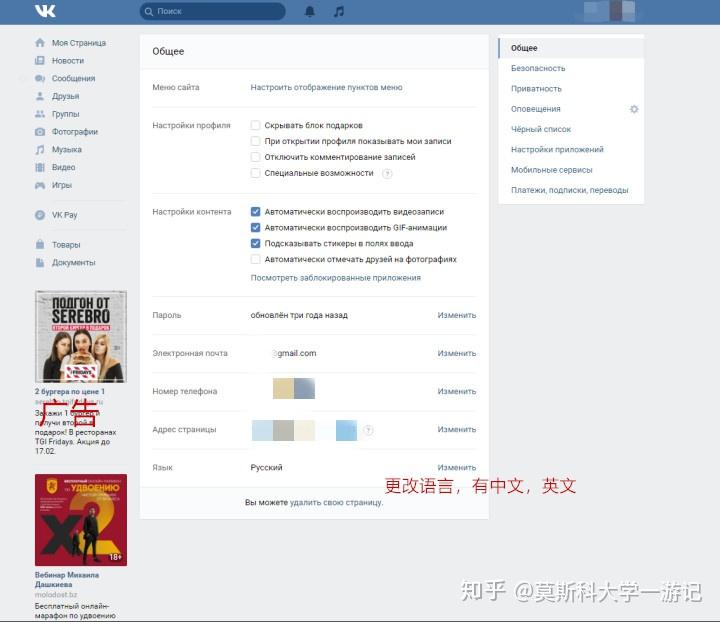The image size is (720, 622).
Task: Click удалить свою страницу link
Action: coord(336,503)
